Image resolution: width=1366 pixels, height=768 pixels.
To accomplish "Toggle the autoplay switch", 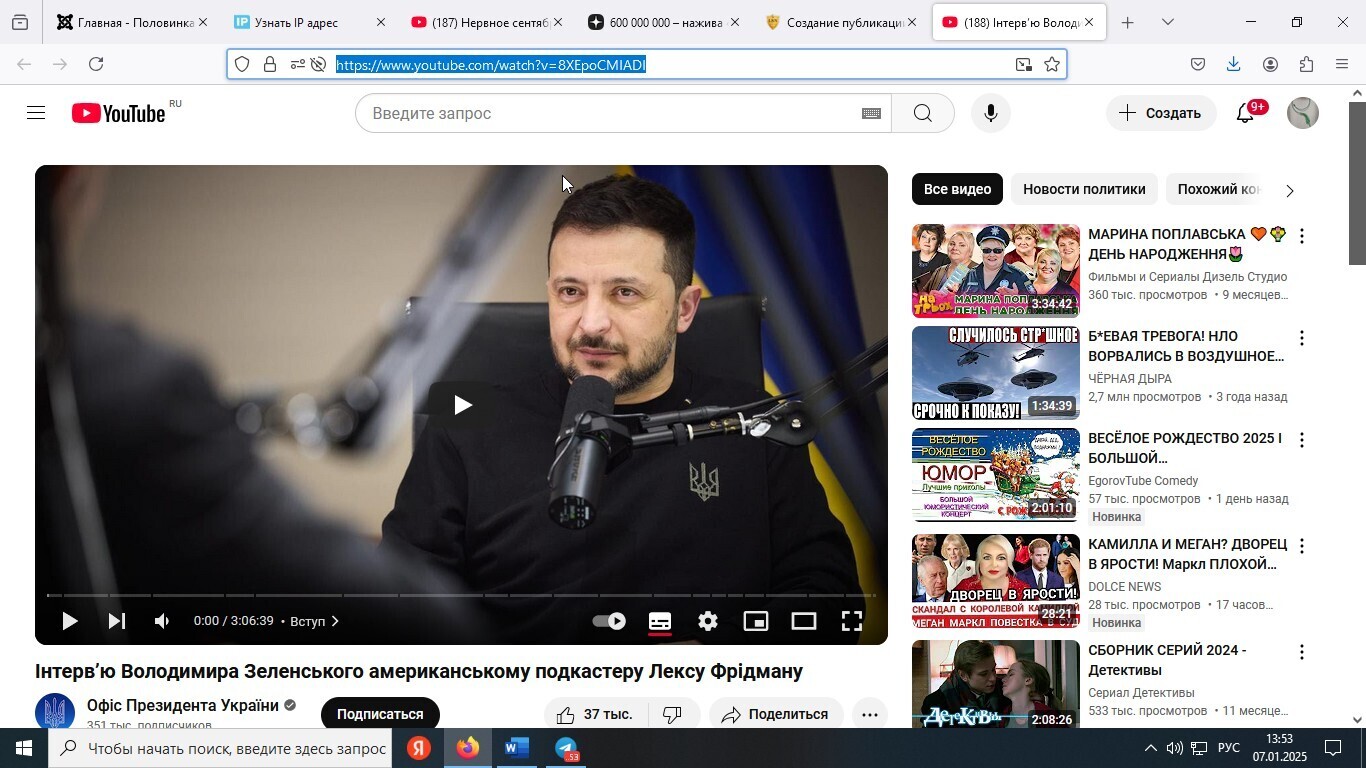I will pos(609,621).
